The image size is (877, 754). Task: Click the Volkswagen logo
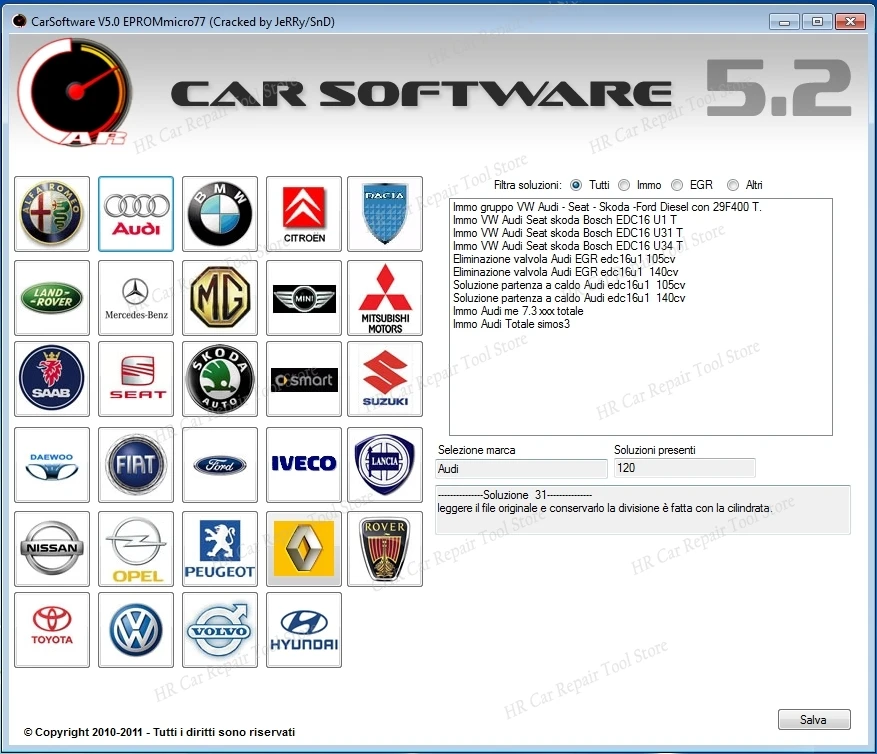[136, 629]
